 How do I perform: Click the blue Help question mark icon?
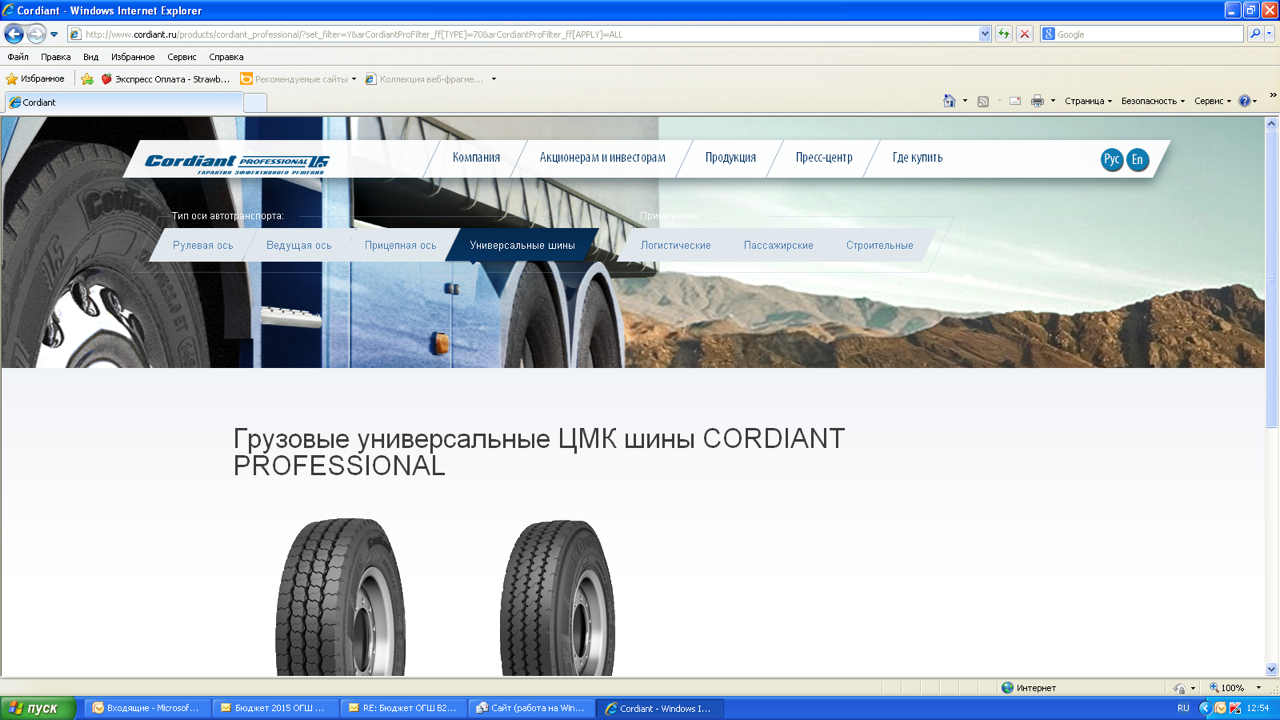click(x=1245, y=101)
